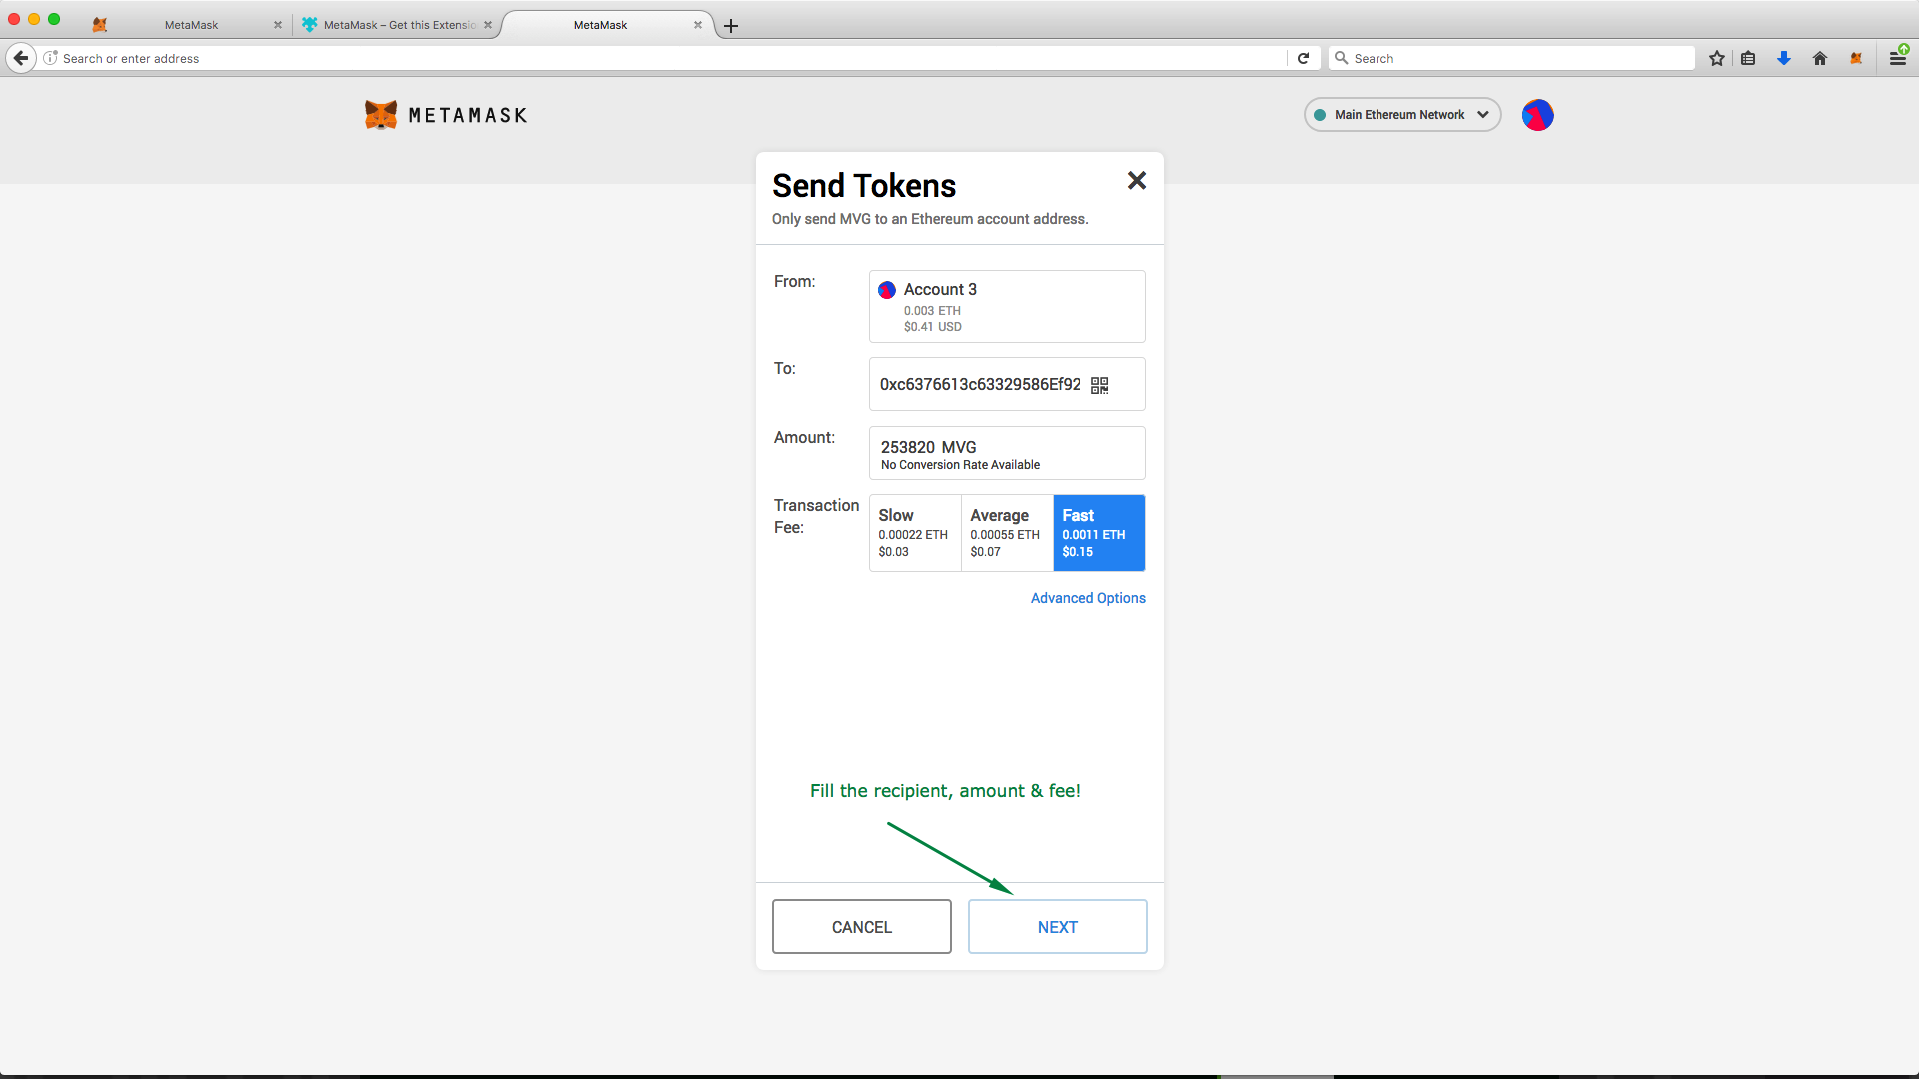Open Advanced Options link
The width and height of the screenshot is (1919, 1079).
point(1088,598)
